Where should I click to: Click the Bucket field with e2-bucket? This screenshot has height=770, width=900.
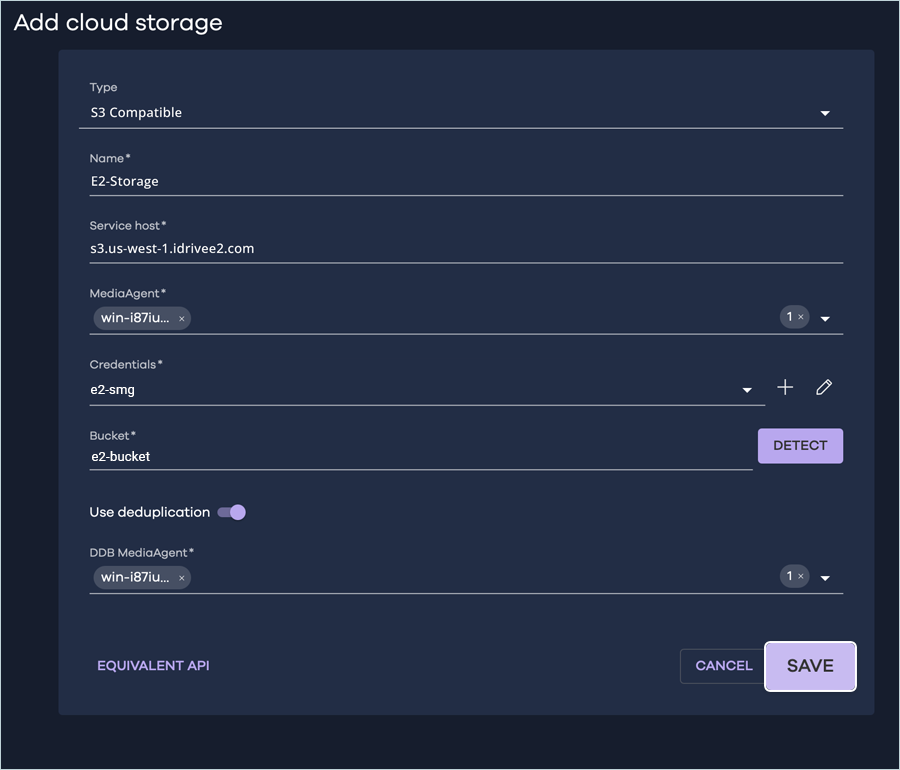coord(420,456)
